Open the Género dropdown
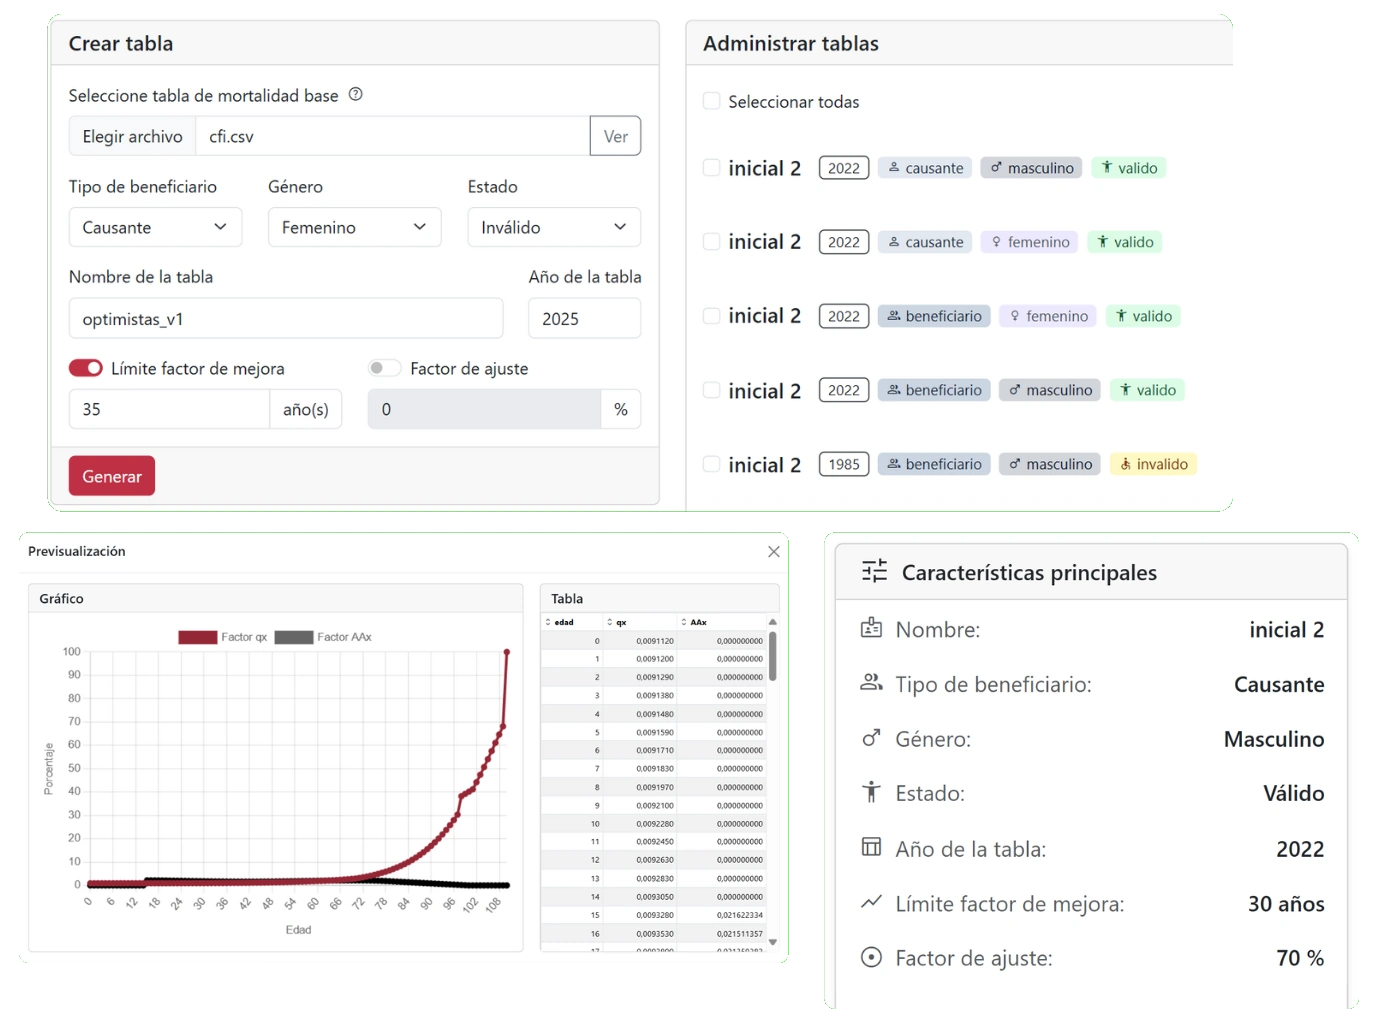The width and height of the screenshot is (1374, 1019). [x=354, y=227]
